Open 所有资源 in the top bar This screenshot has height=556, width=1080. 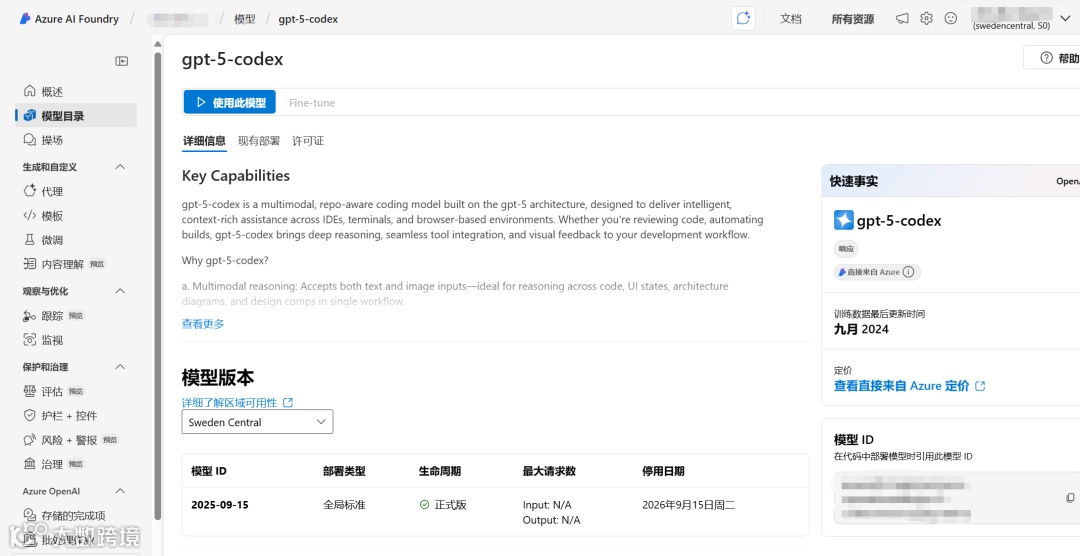(x=853, y=19)
